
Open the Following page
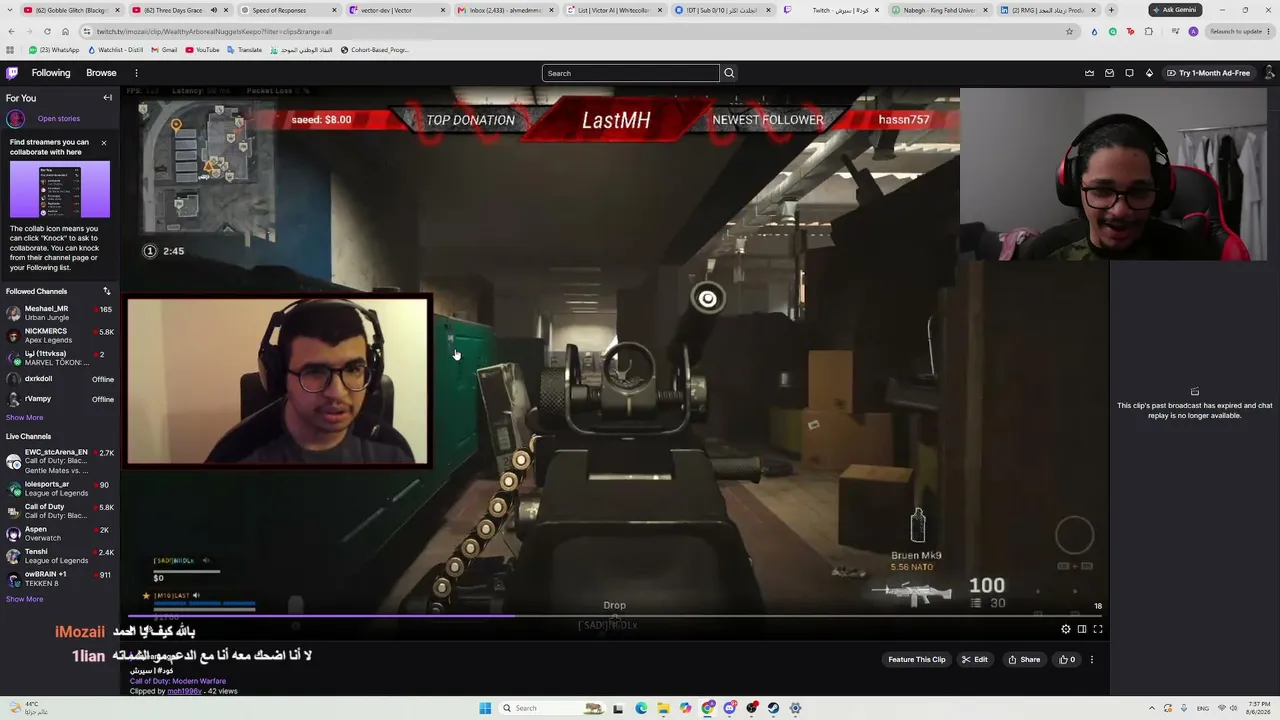click(51, 73)
